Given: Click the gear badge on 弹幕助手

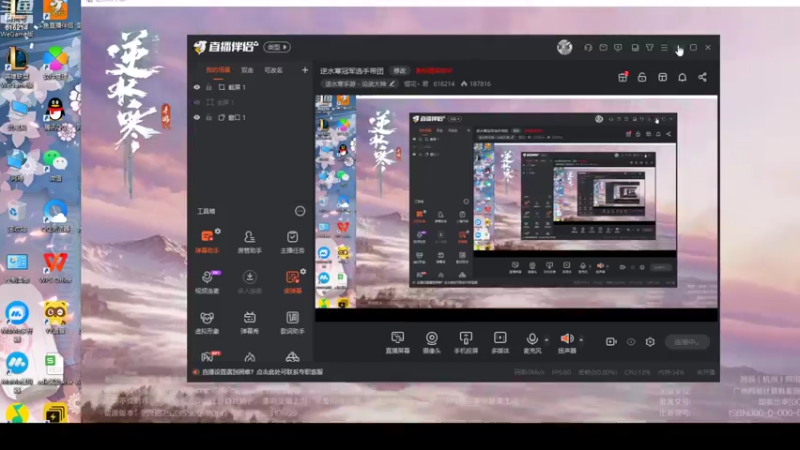Looking at the screenshot, I should [x=218, y=231].
